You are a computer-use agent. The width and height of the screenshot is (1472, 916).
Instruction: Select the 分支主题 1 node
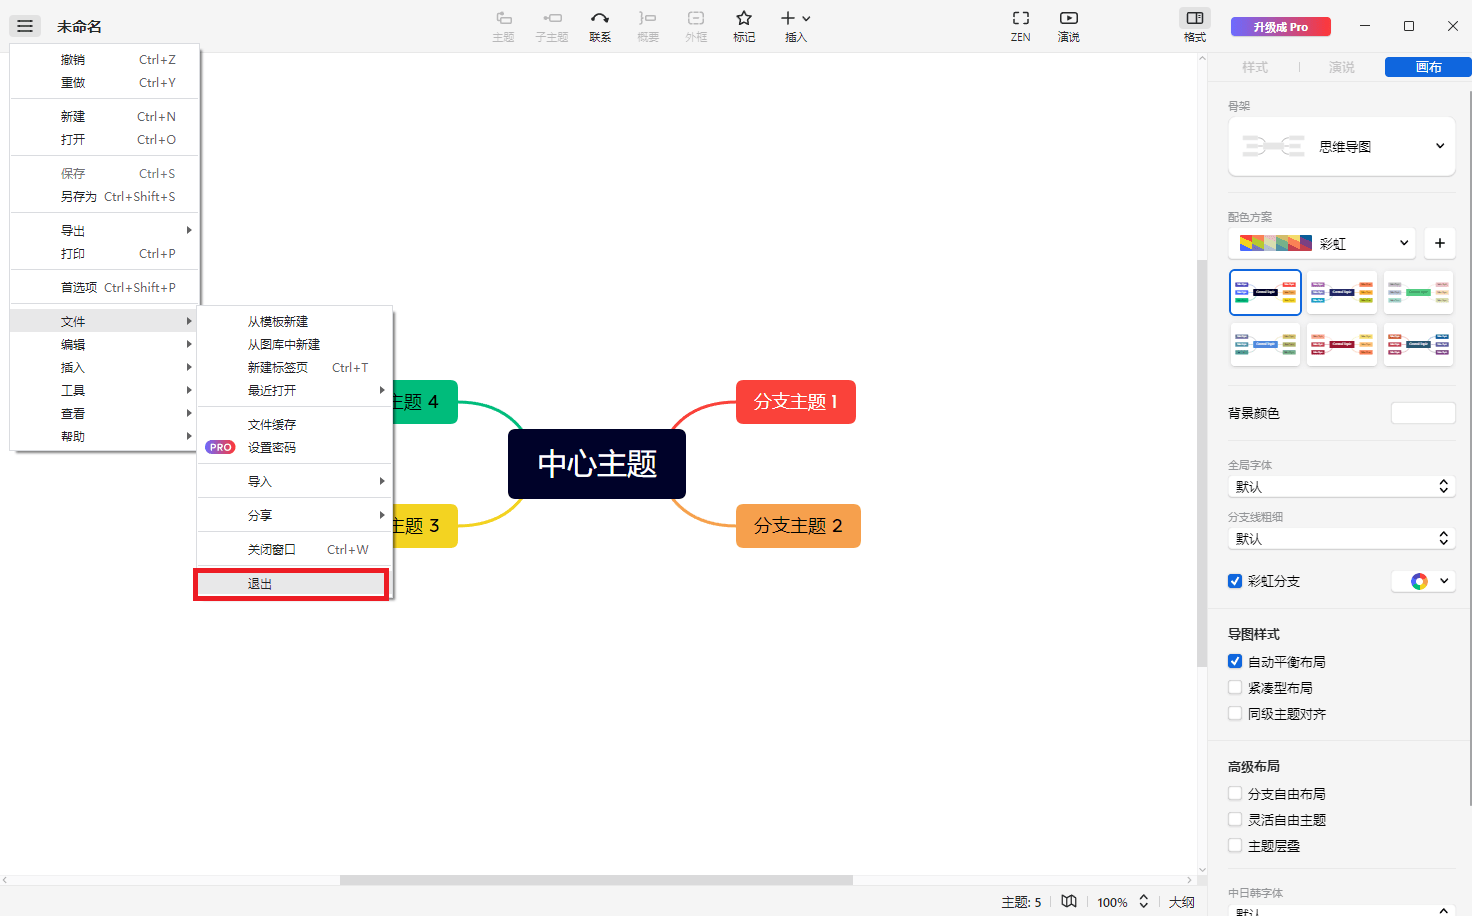tap(796, 402)
